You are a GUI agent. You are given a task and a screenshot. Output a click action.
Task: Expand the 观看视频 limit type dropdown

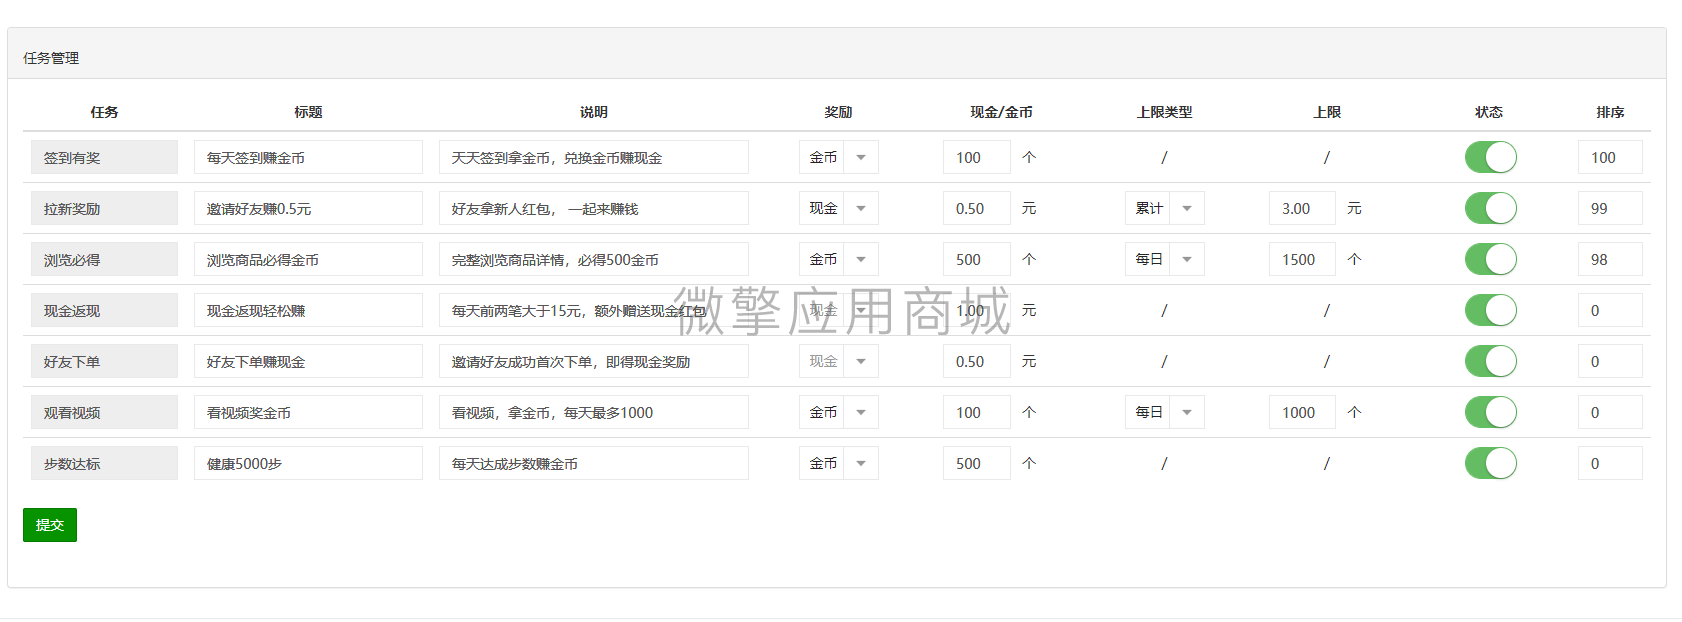click(1164, 412)
